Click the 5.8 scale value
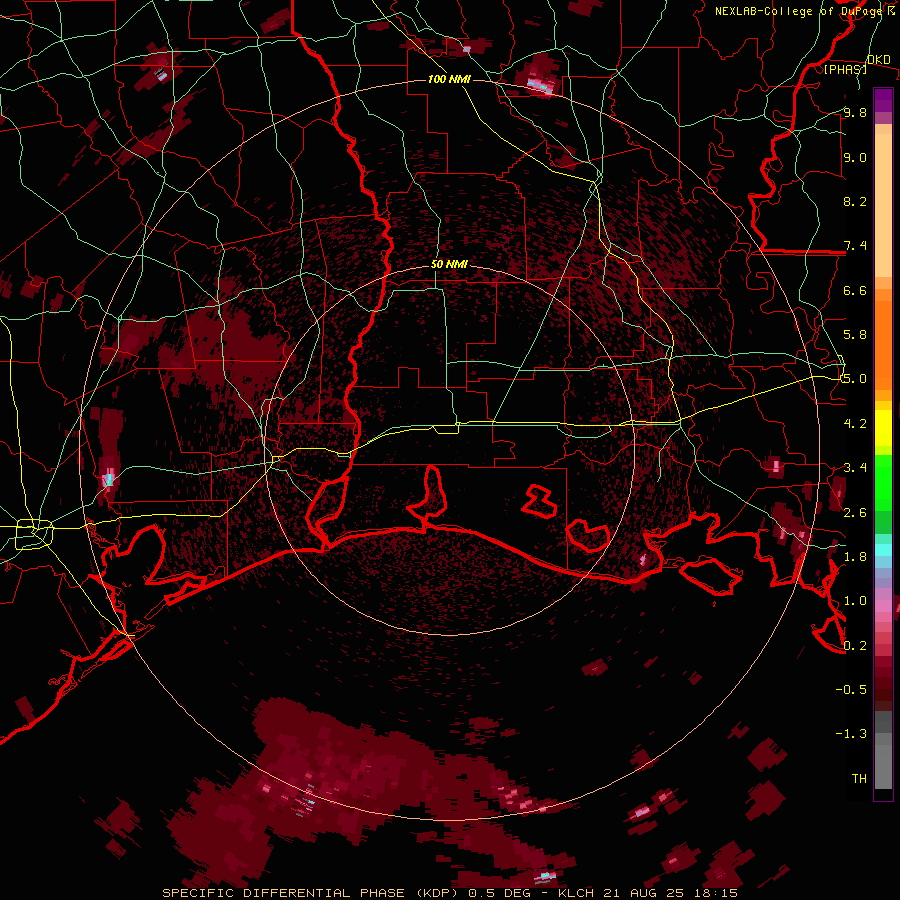The height and width of the screenshot is (900, 900). click(855, 335)
